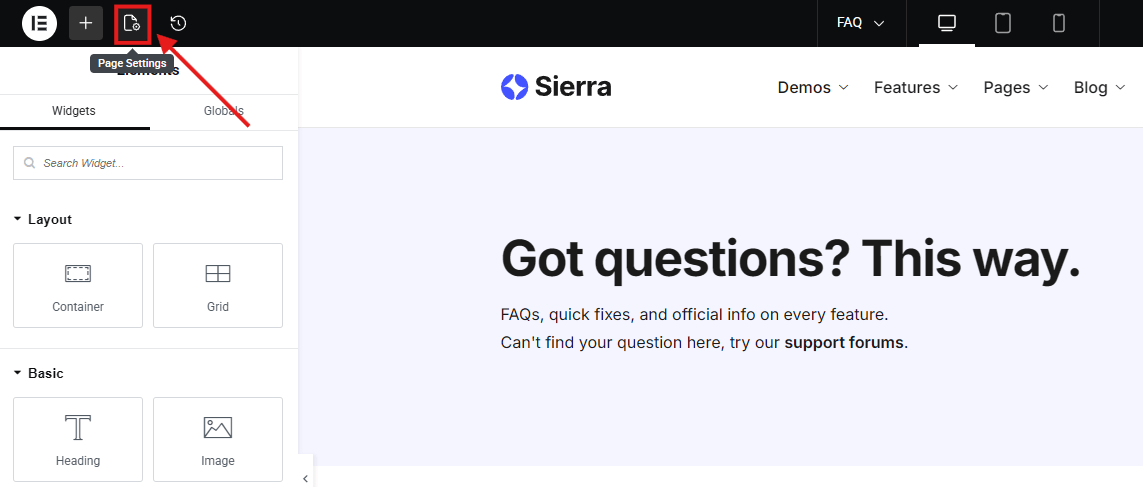Add the Container widget
This screenshot has width=1143, height=487.
78,285
